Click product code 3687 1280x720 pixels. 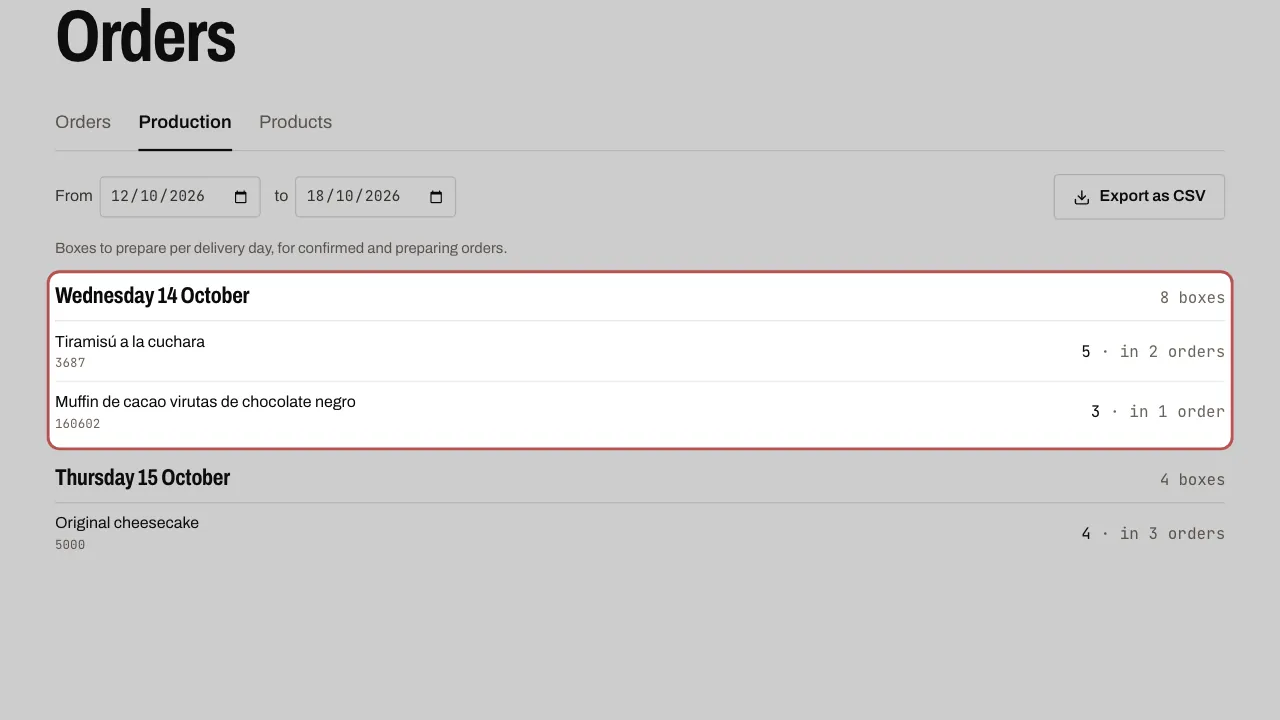pyautogui.click(x=70, y=363)
